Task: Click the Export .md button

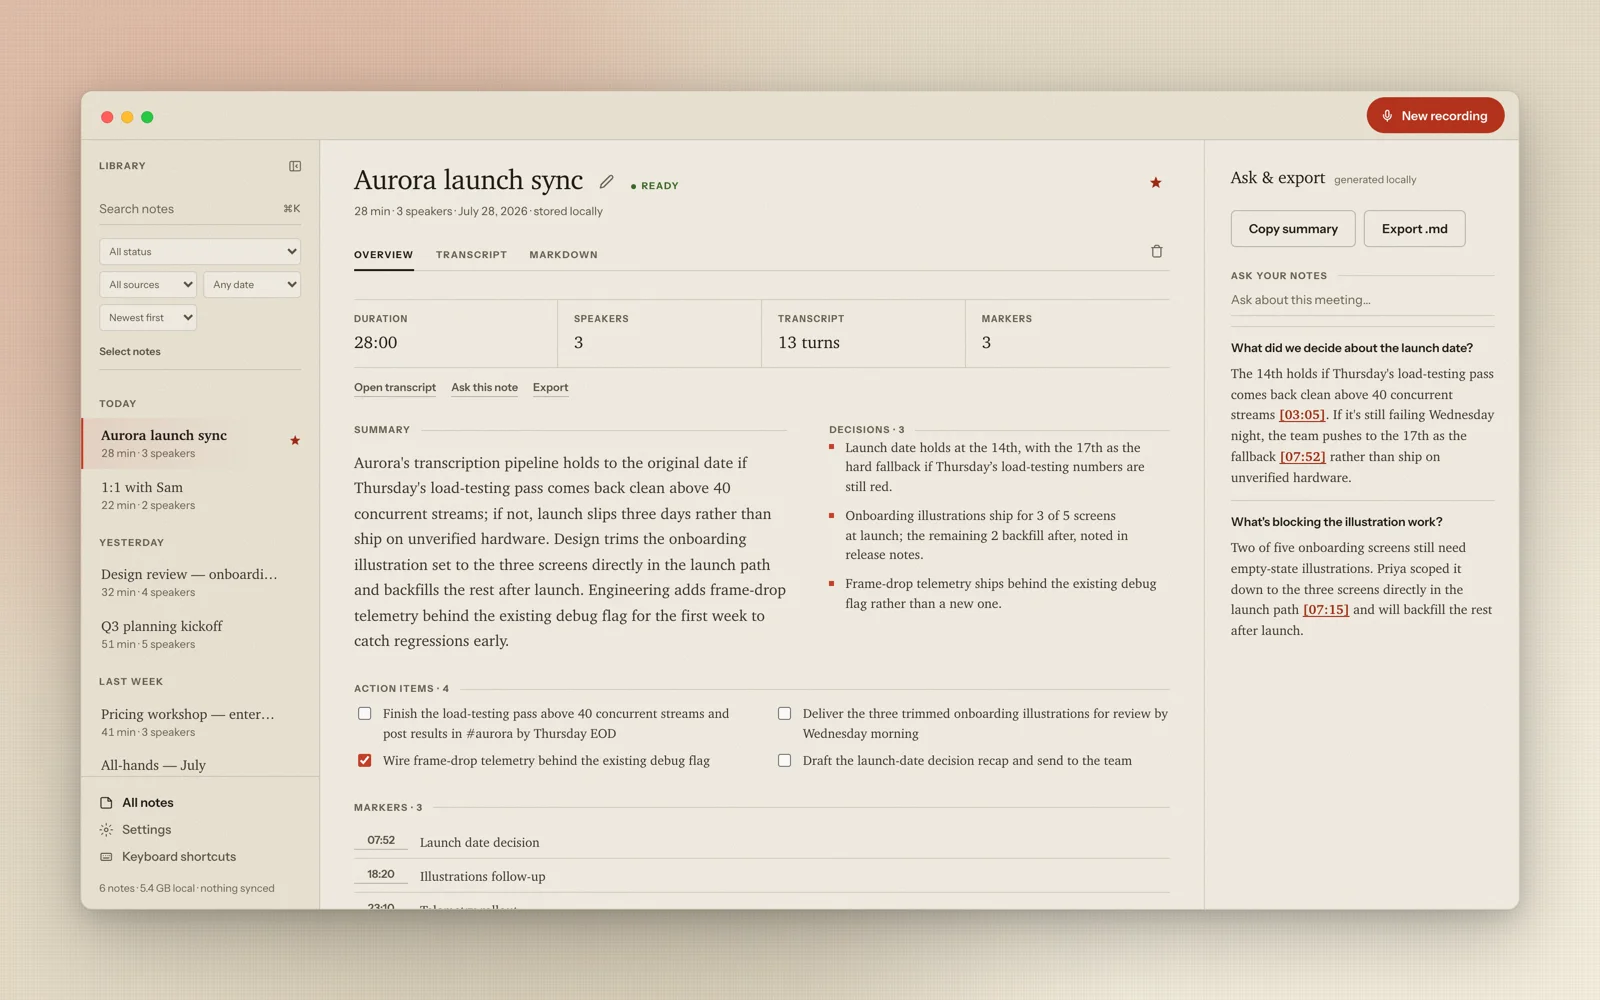Action: [x=1414, y=229]
